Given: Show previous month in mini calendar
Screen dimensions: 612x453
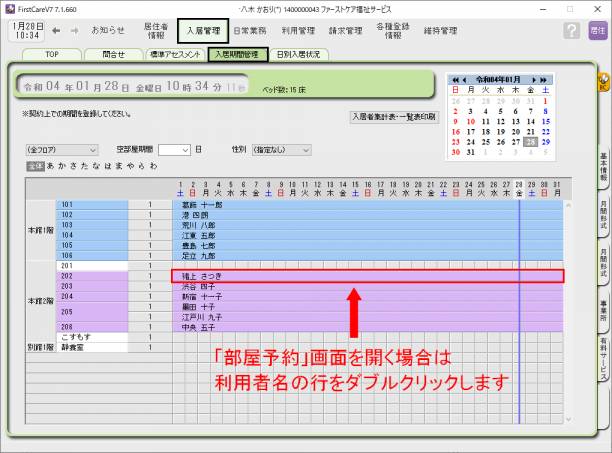Looking at the screenshot, I should coord(464,80).
